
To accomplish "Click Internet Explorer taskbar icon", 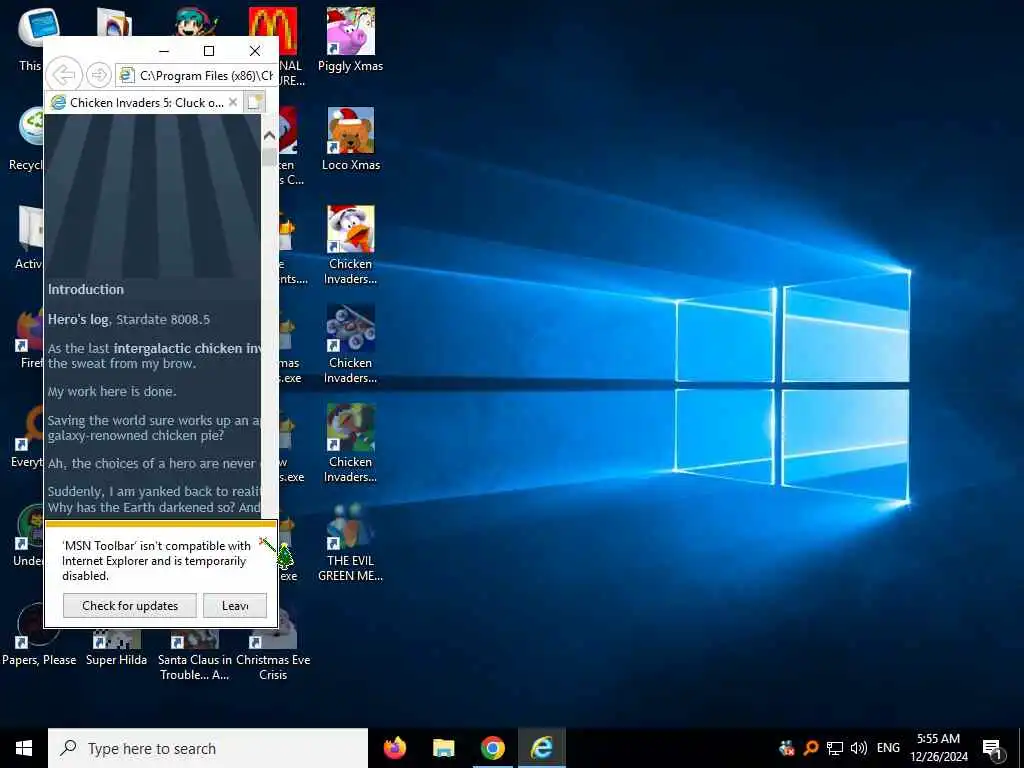I will [541, 748].
